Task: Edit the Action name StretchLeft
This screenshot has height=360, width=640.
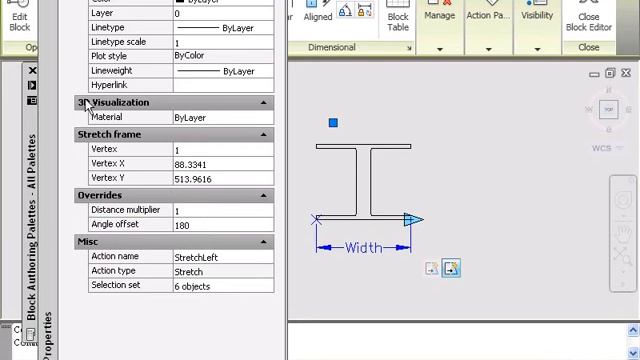Action: pyautogui.click(x=223, y=257)
